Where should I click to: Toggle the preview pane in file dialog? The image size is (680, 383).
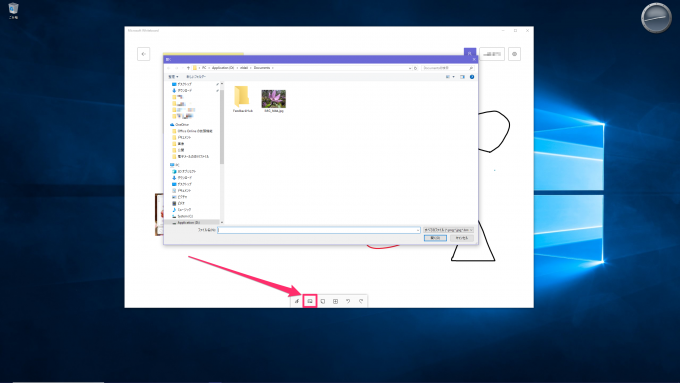(462, 77)
